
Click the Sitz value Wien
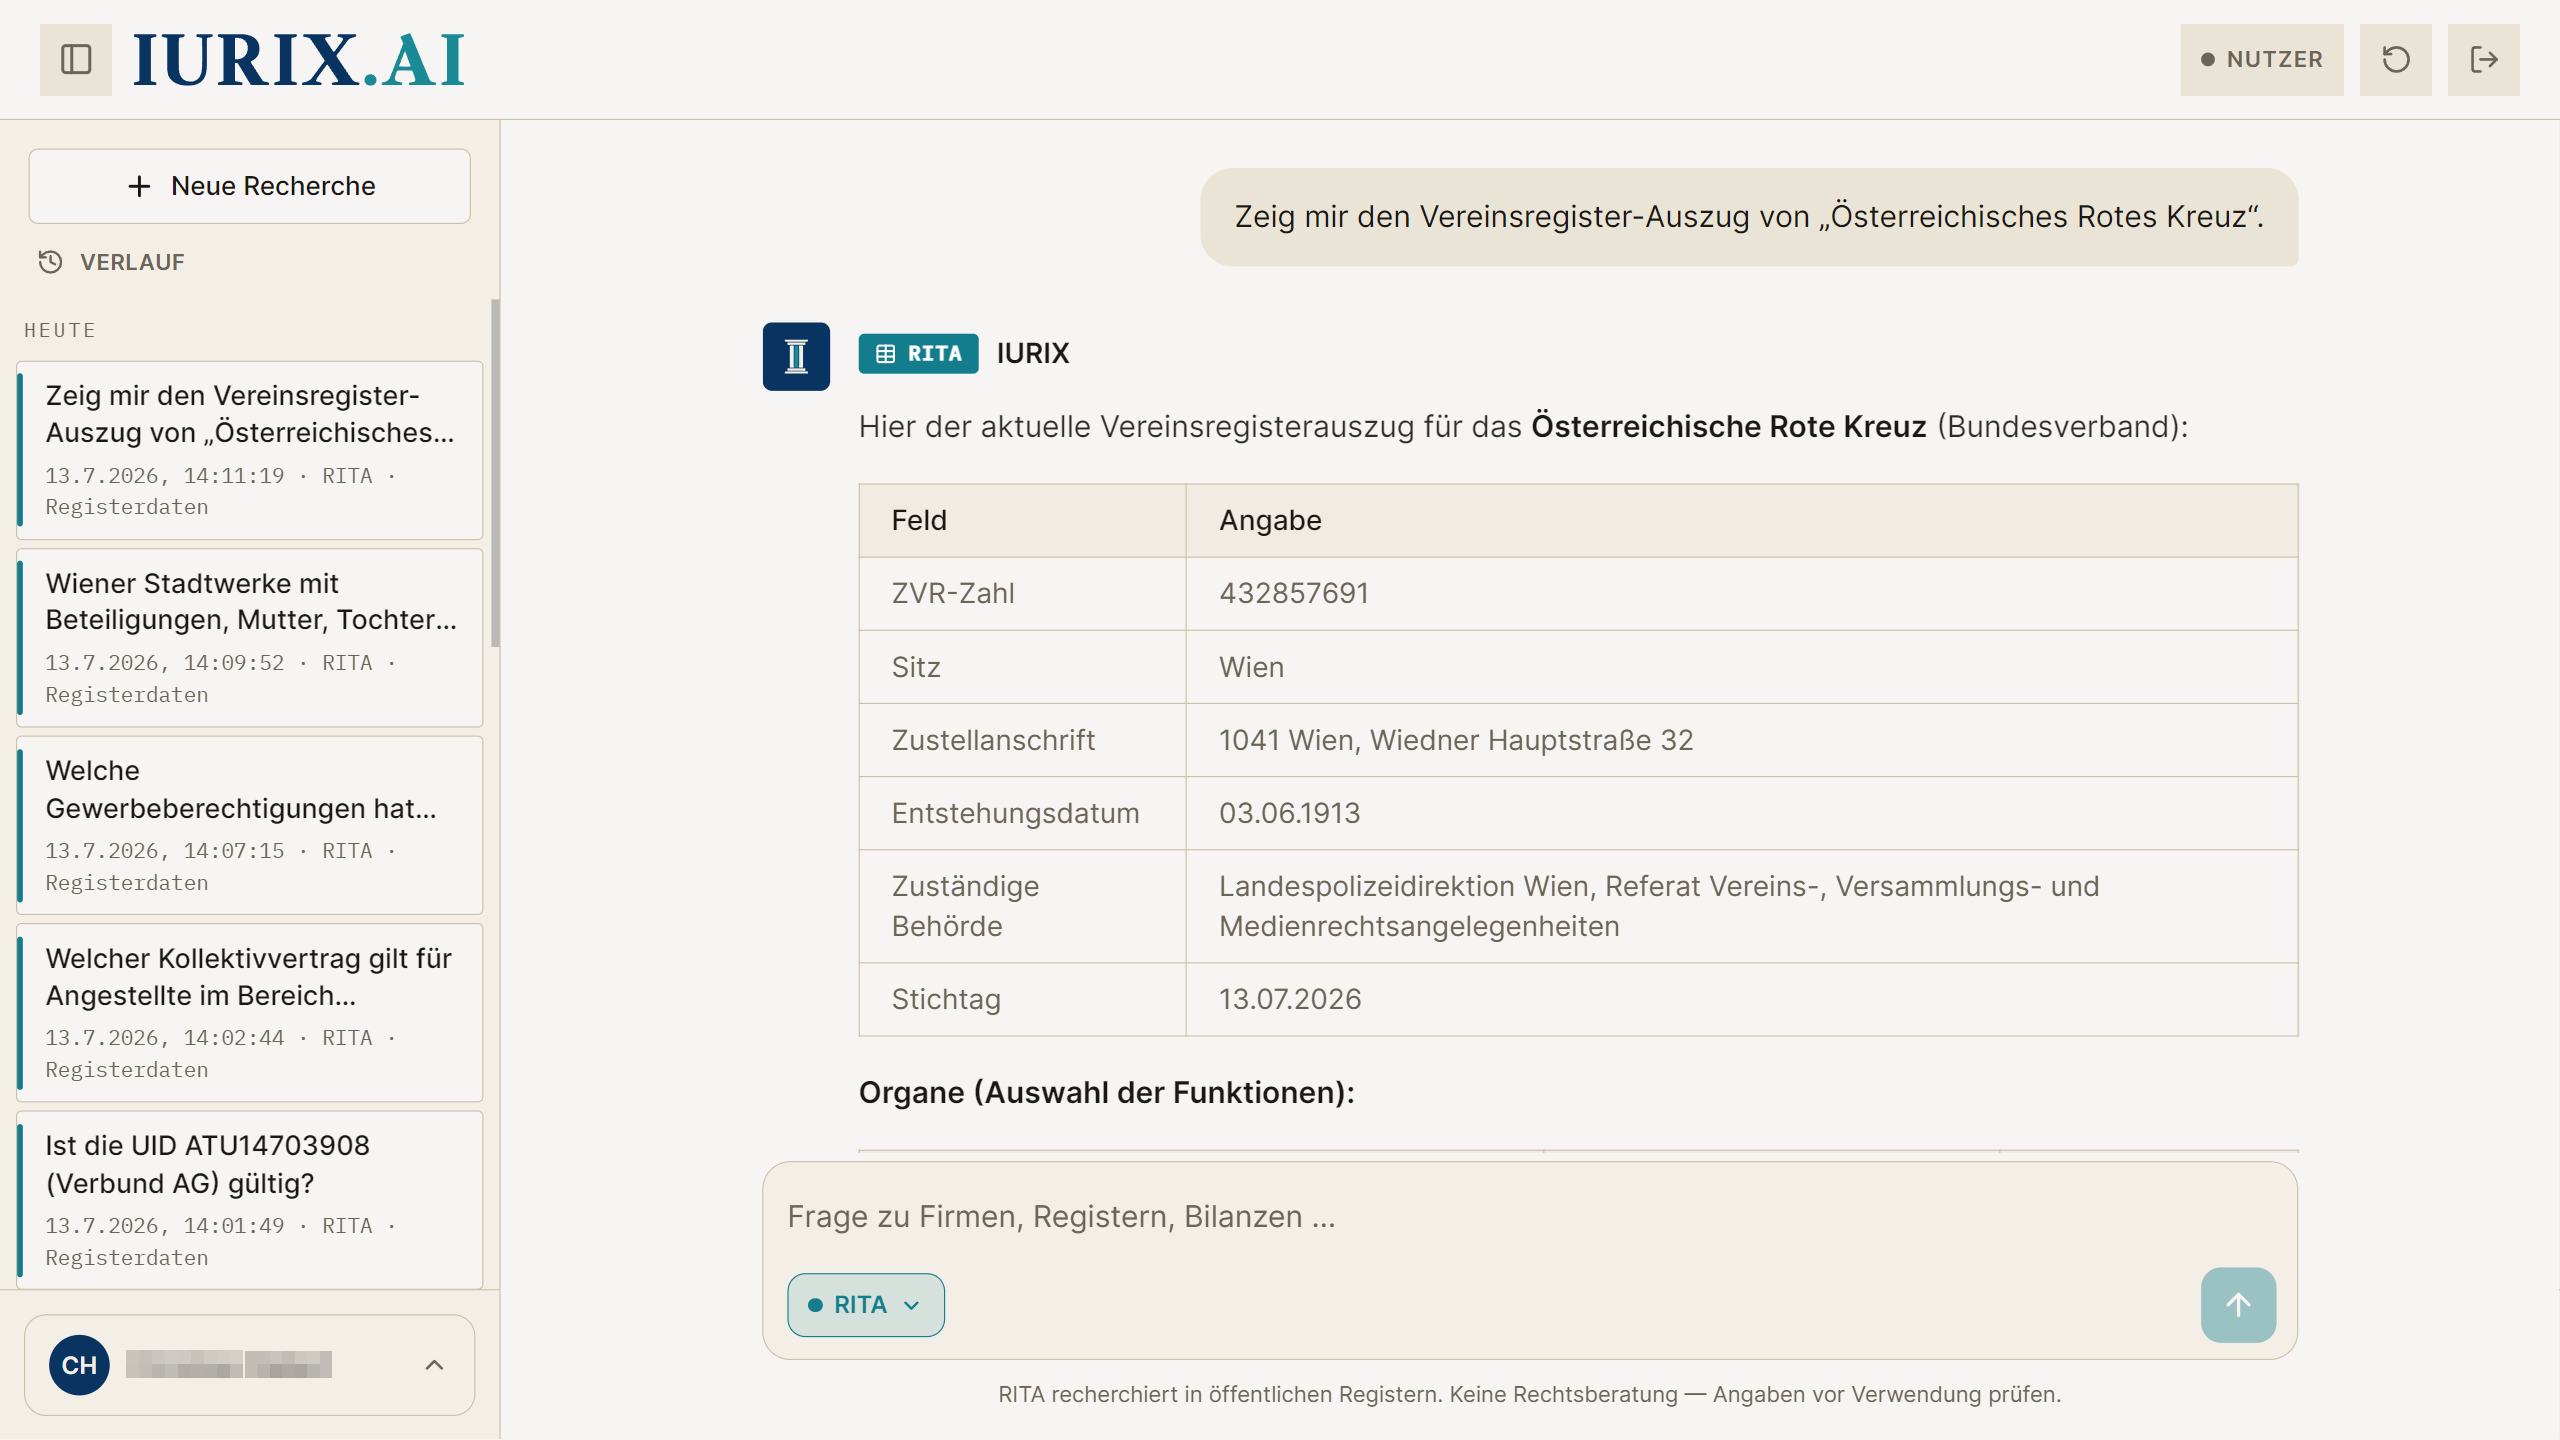point(1251,668)
